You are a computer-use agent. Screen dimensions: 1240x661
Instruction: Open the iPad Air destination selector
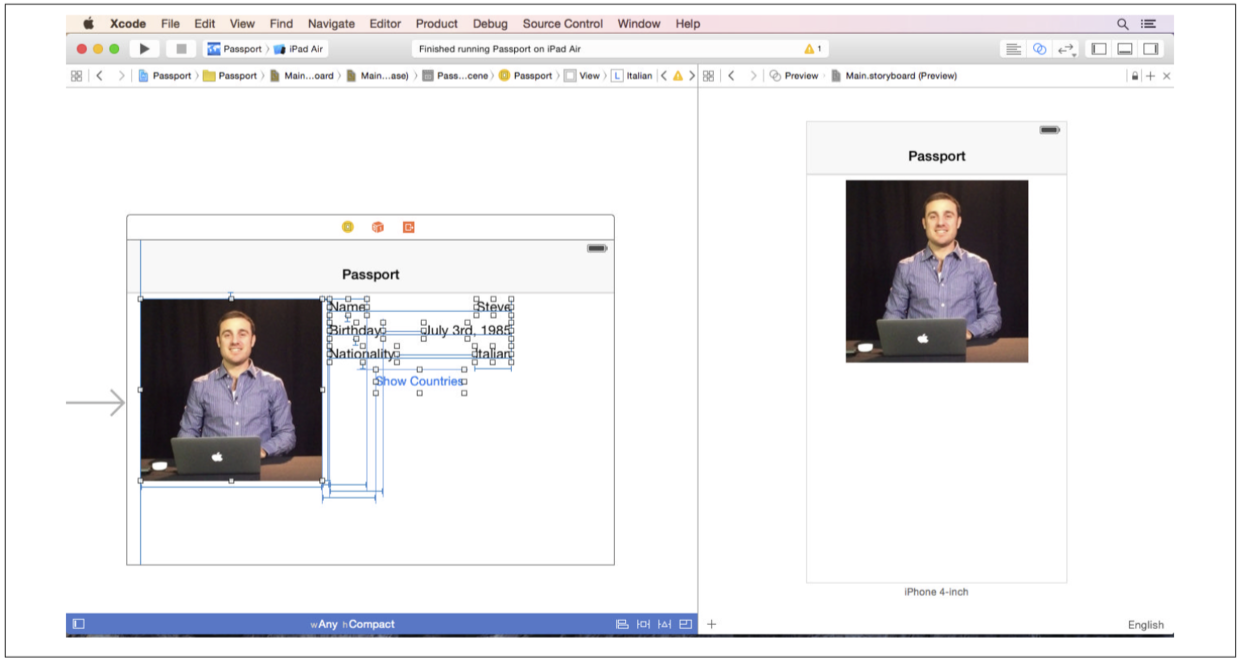[x=301, y=49]
